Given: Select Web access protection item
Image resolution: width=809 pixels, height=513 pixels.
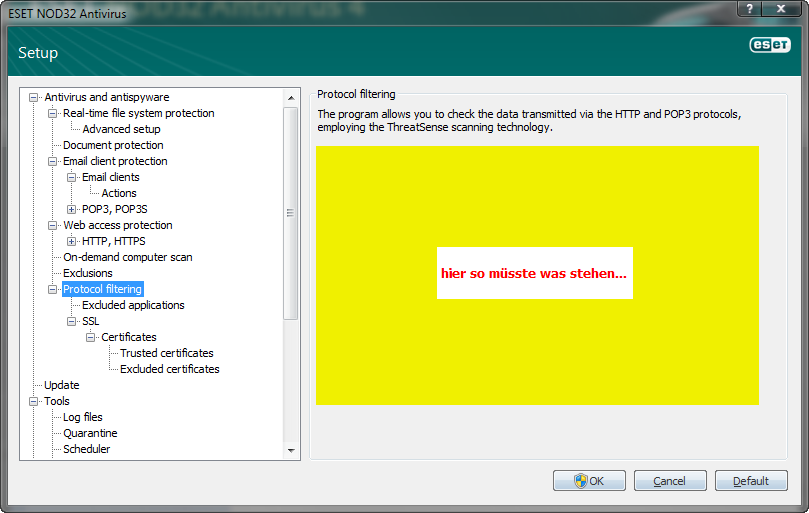Looking at the screenshot, I should [118, 225].
